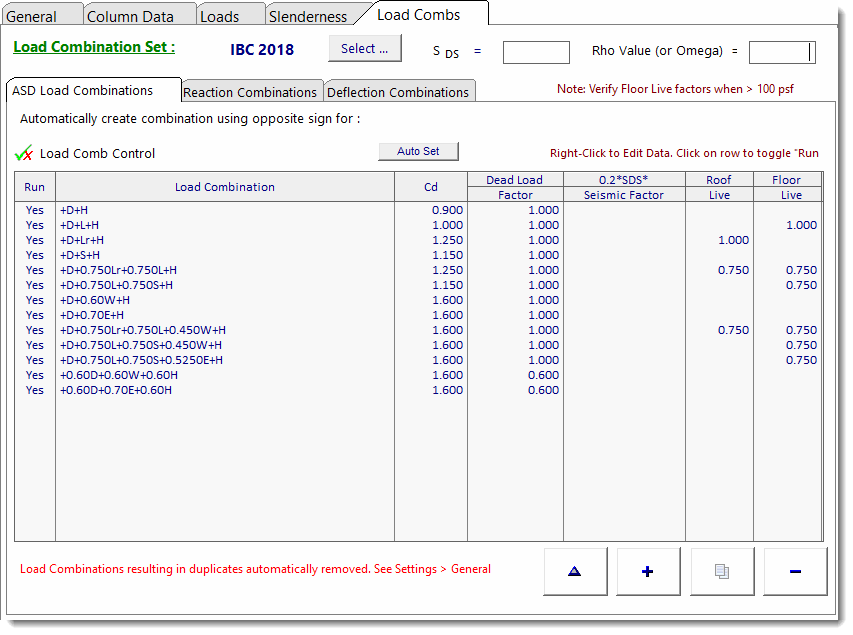Click Cd value 1.250 for +D+Lr+H
Screen dimensions: 853x635
click(448, 240)
